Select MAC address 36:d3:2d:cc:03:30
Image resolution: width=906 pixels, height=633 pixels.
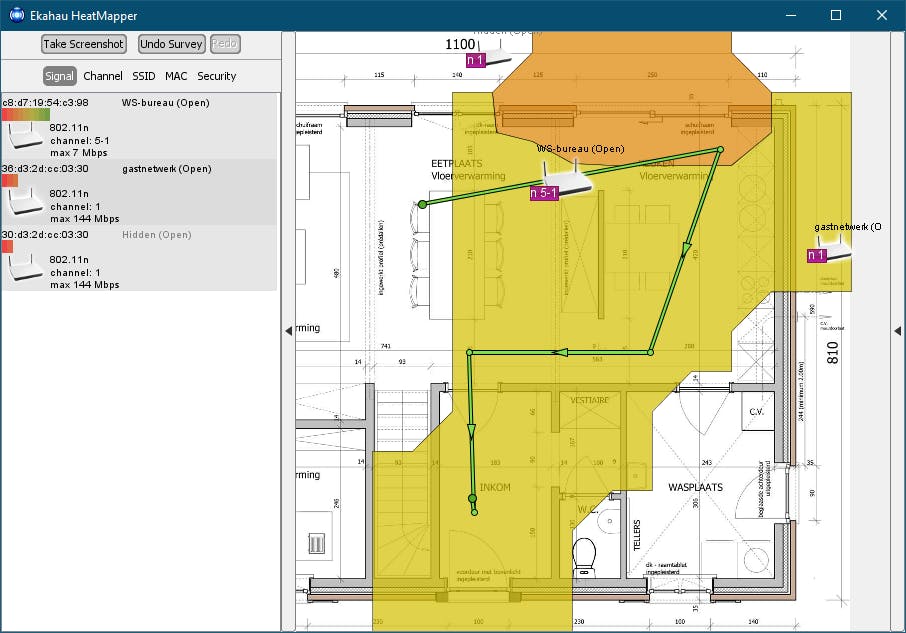click(x=46, y=169)
